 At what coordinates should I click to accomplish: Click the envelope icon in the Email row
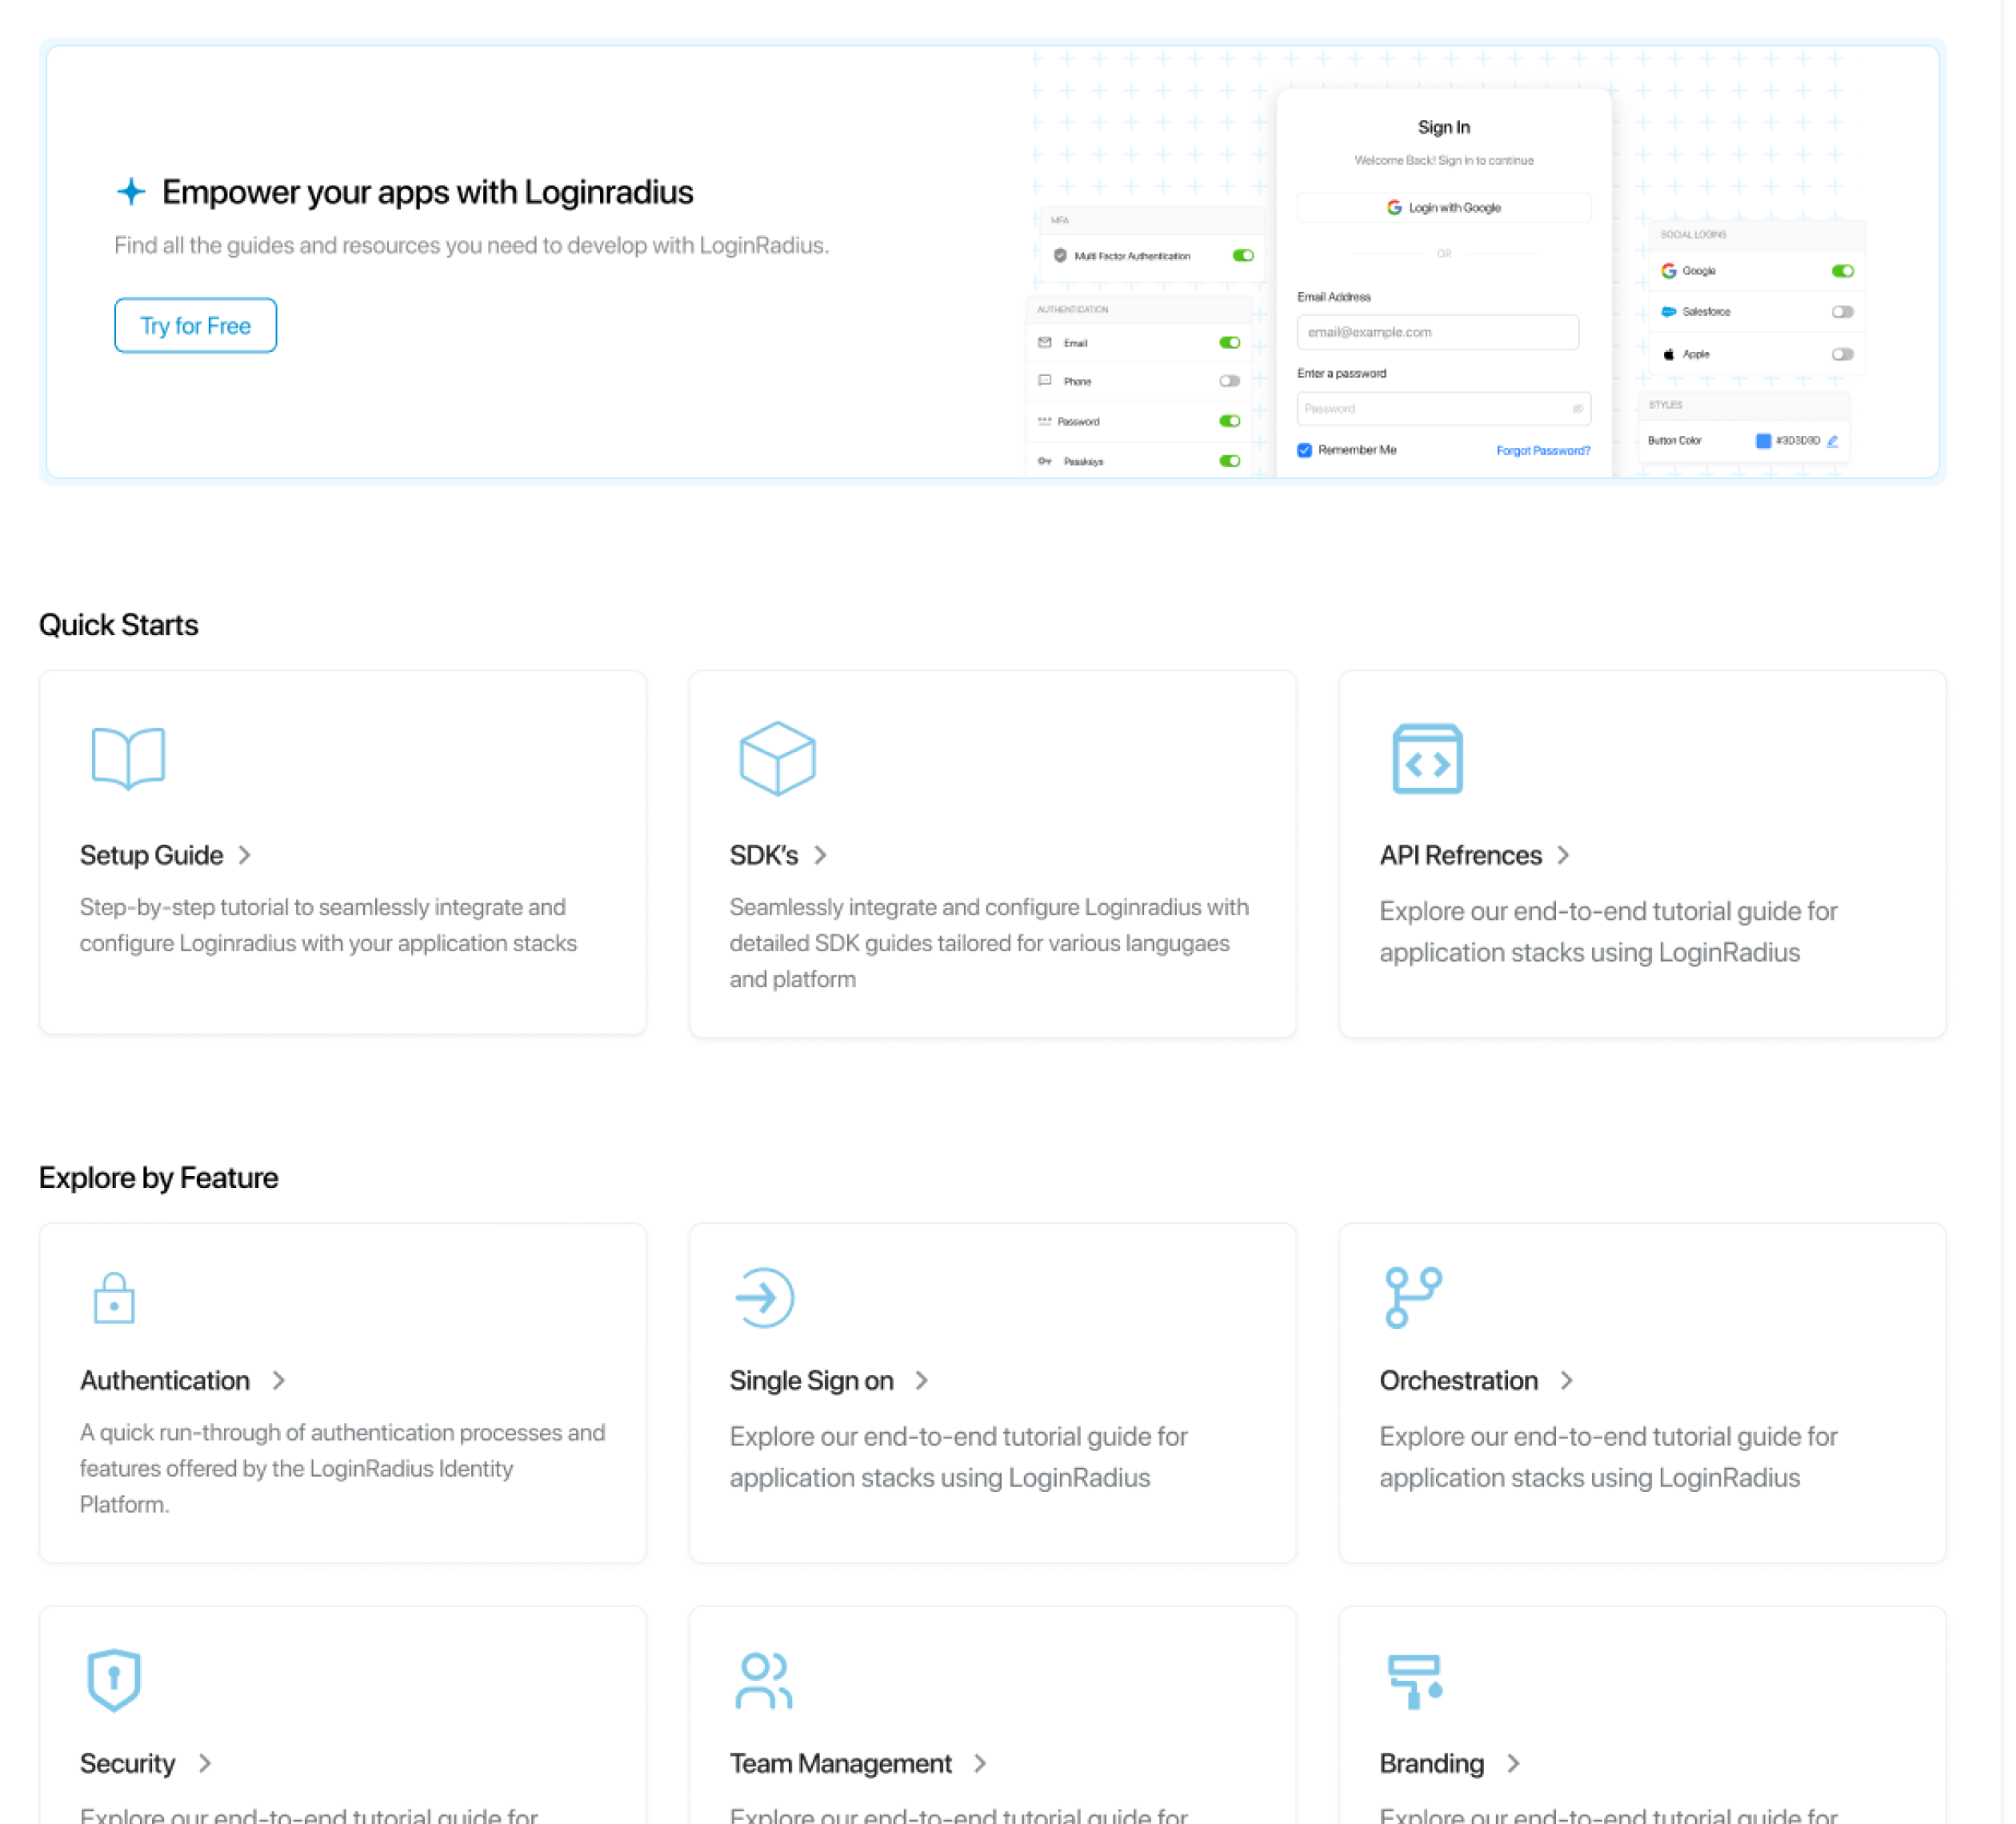[x=1045, y=343]
